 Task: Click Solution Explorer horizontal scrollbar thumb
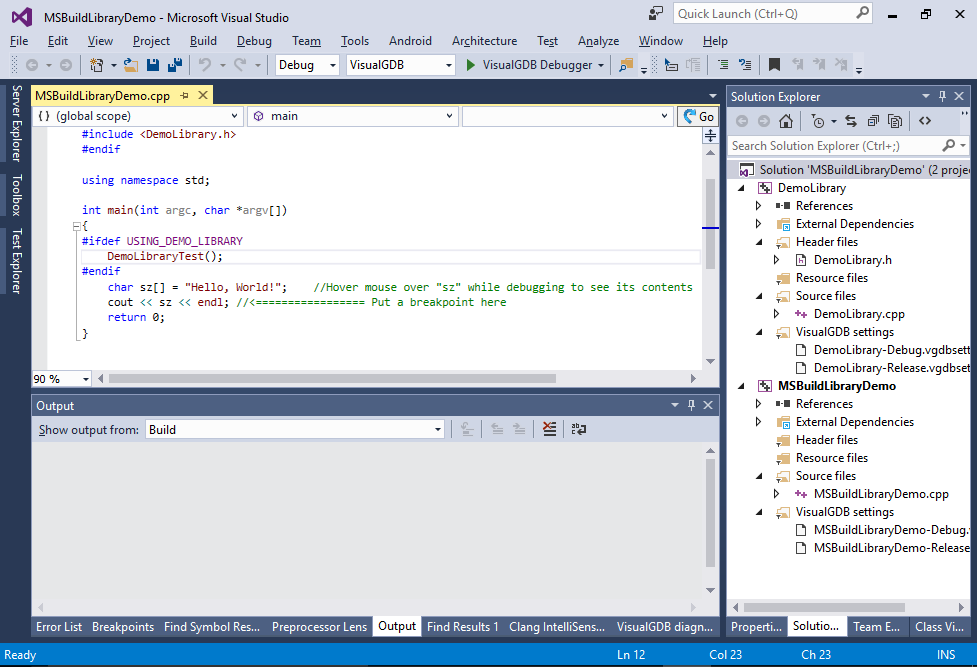click(x=824, y=607)
